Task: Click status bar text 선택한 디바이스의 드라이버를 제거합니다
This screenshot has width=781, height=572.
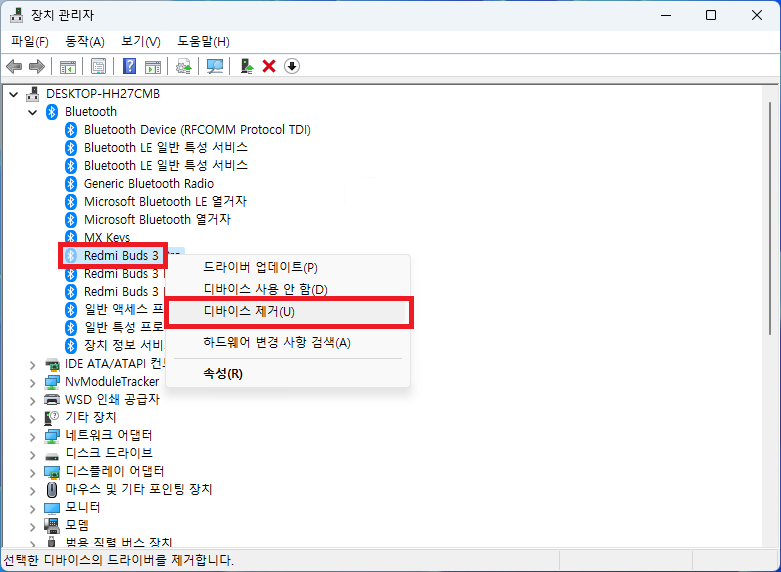Action: coord(119,560)
